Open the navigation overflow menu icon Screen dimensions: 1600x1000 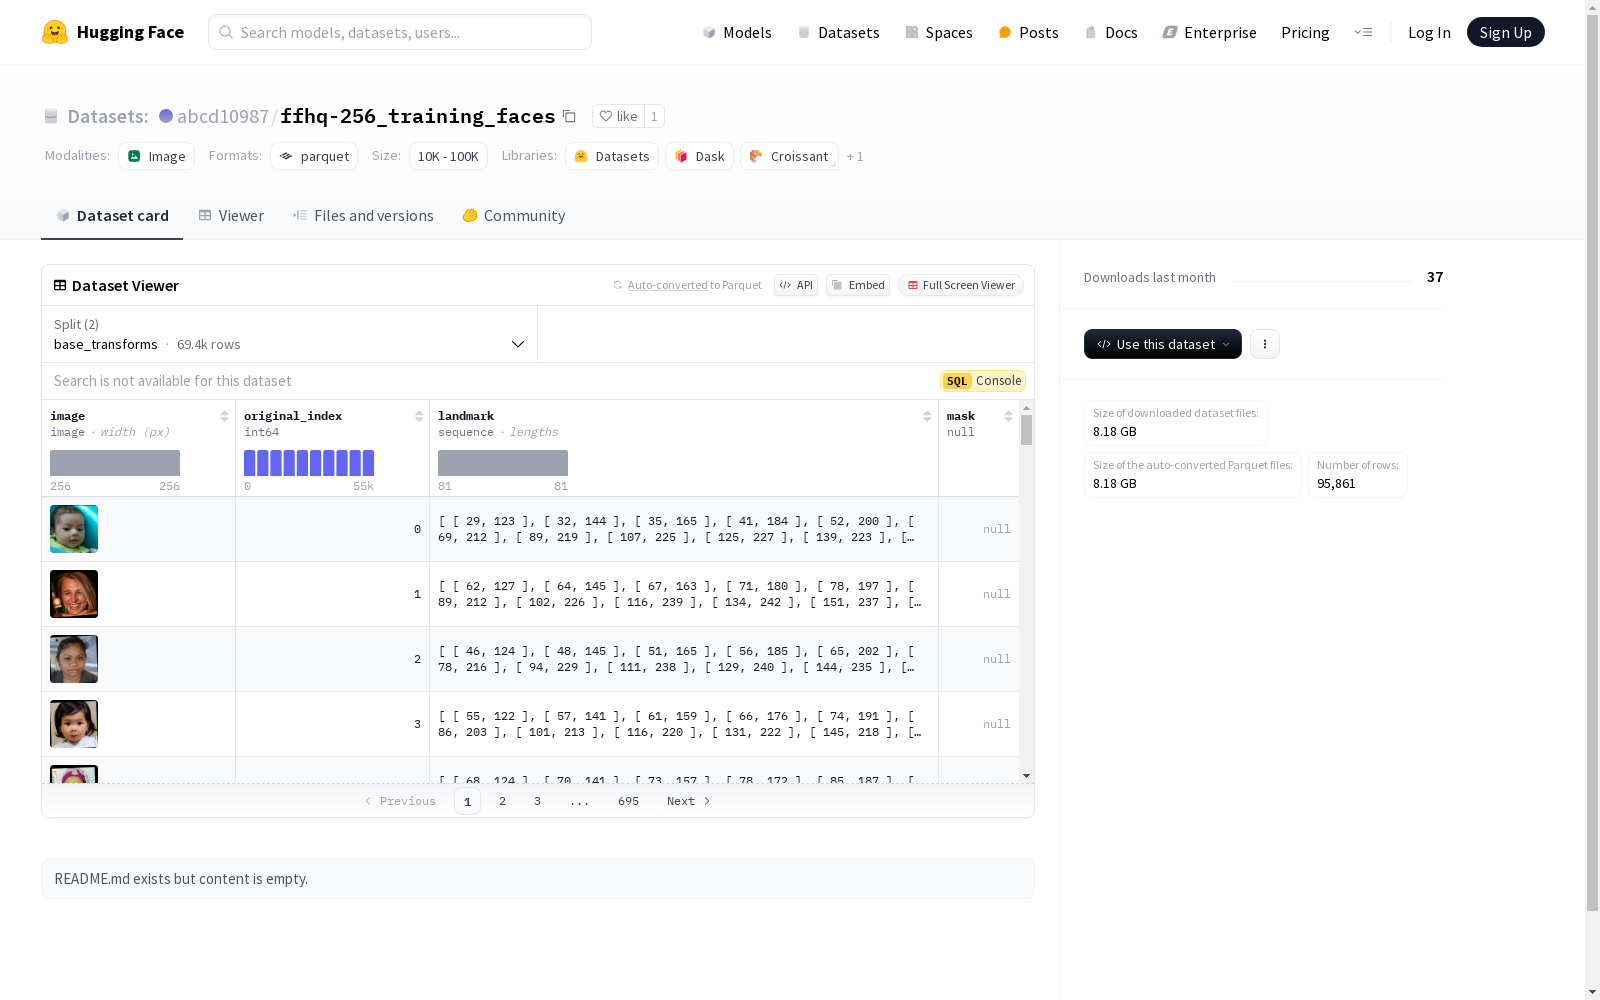click(x=1363, y=32)
